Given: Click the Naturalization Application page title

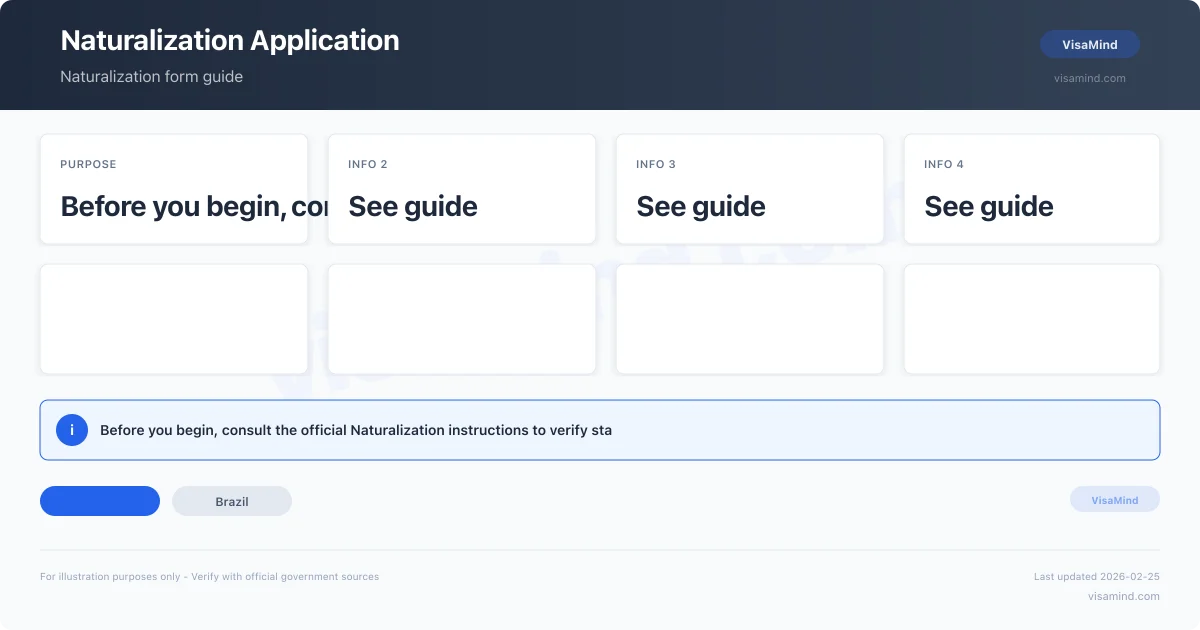Looking at the screenshot, I should tap(230, 40).
